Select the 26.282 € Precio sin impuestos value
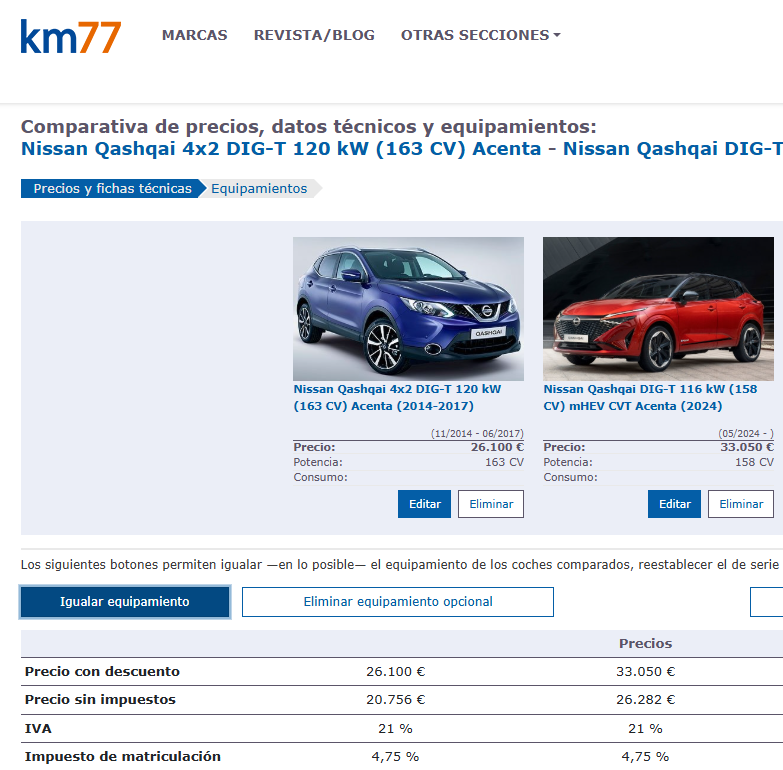This screenshot has width=783, height=770. point(645,700)
